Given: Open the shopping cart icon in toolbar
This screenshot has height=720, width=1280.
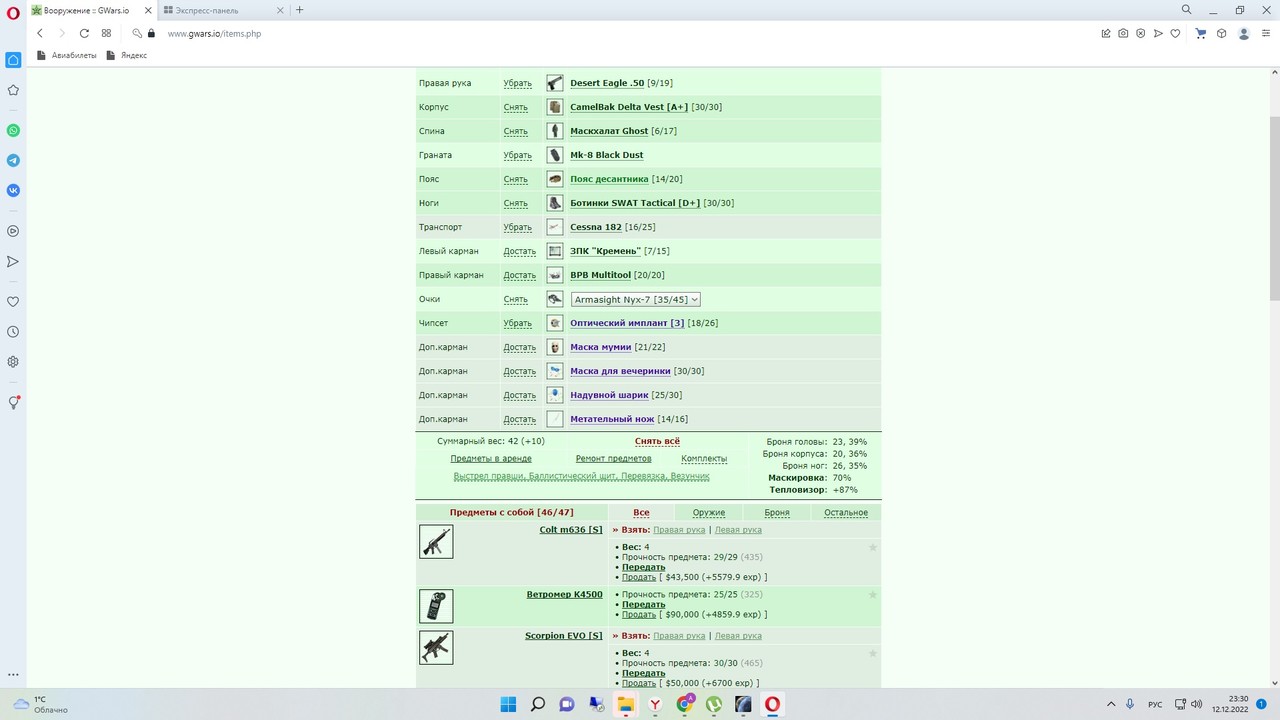Looking at the screenshot, I should click(1201, 33).
